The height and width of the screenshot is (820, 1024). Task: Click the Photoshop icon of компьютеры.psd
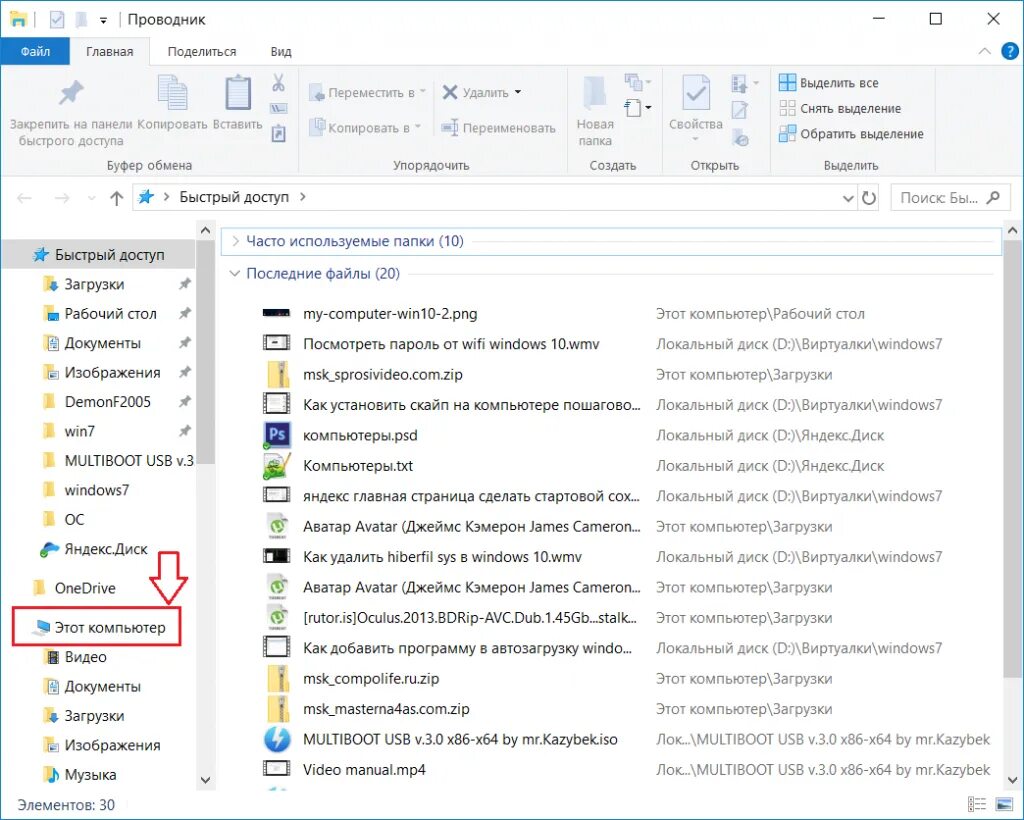277,435
